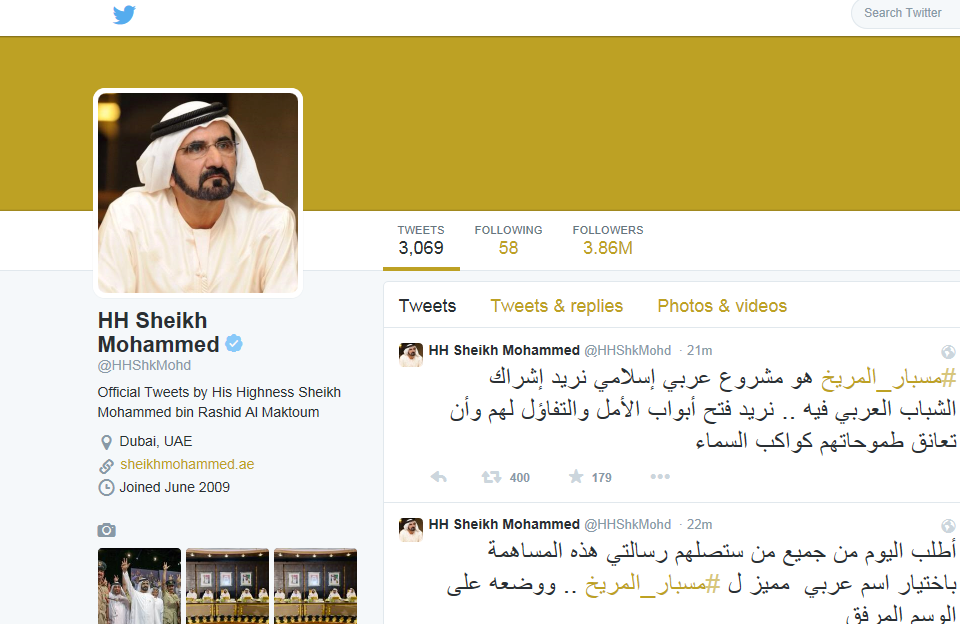Open the first photo thumbnail with waving man
The width and height of the screenshot is (960, 624).
(x=140, y=586)
